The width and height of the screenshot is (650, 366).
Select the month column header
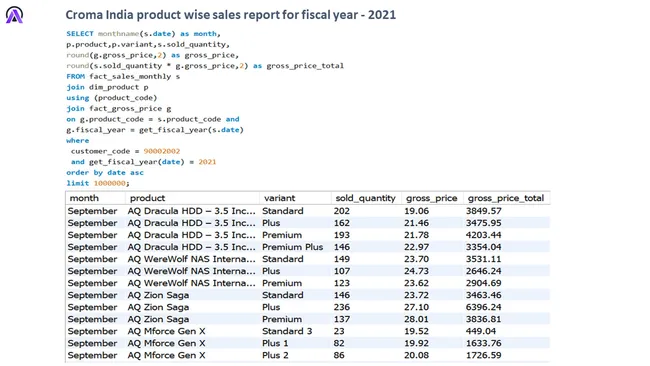pyautogui.click(x=84, y=198)
